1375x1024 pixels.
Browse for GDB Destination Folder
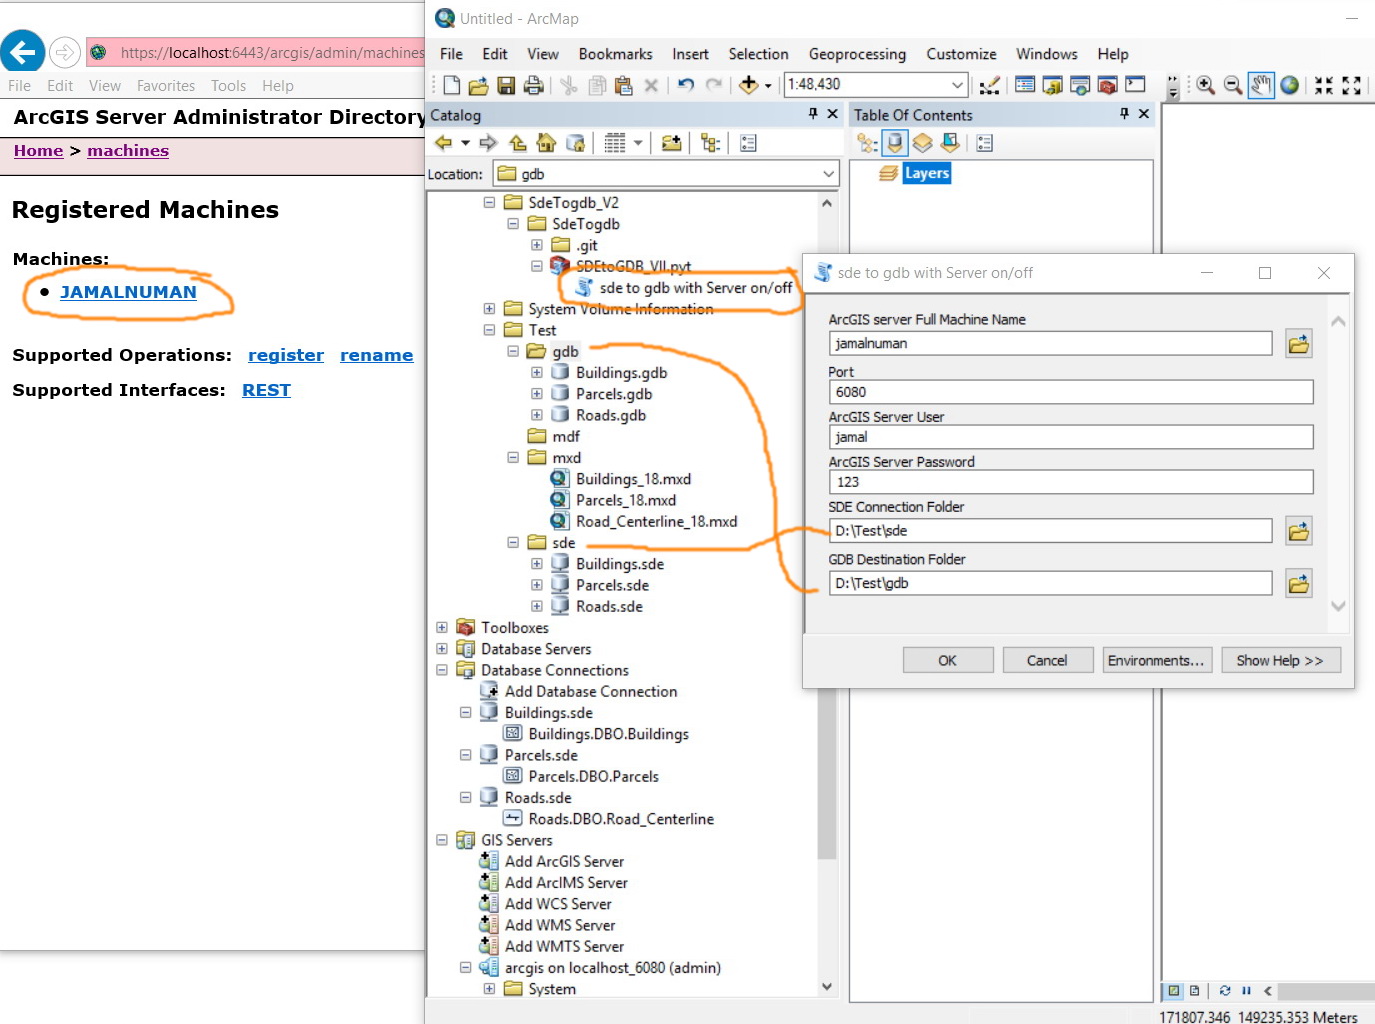click(x=1299, y=583)
